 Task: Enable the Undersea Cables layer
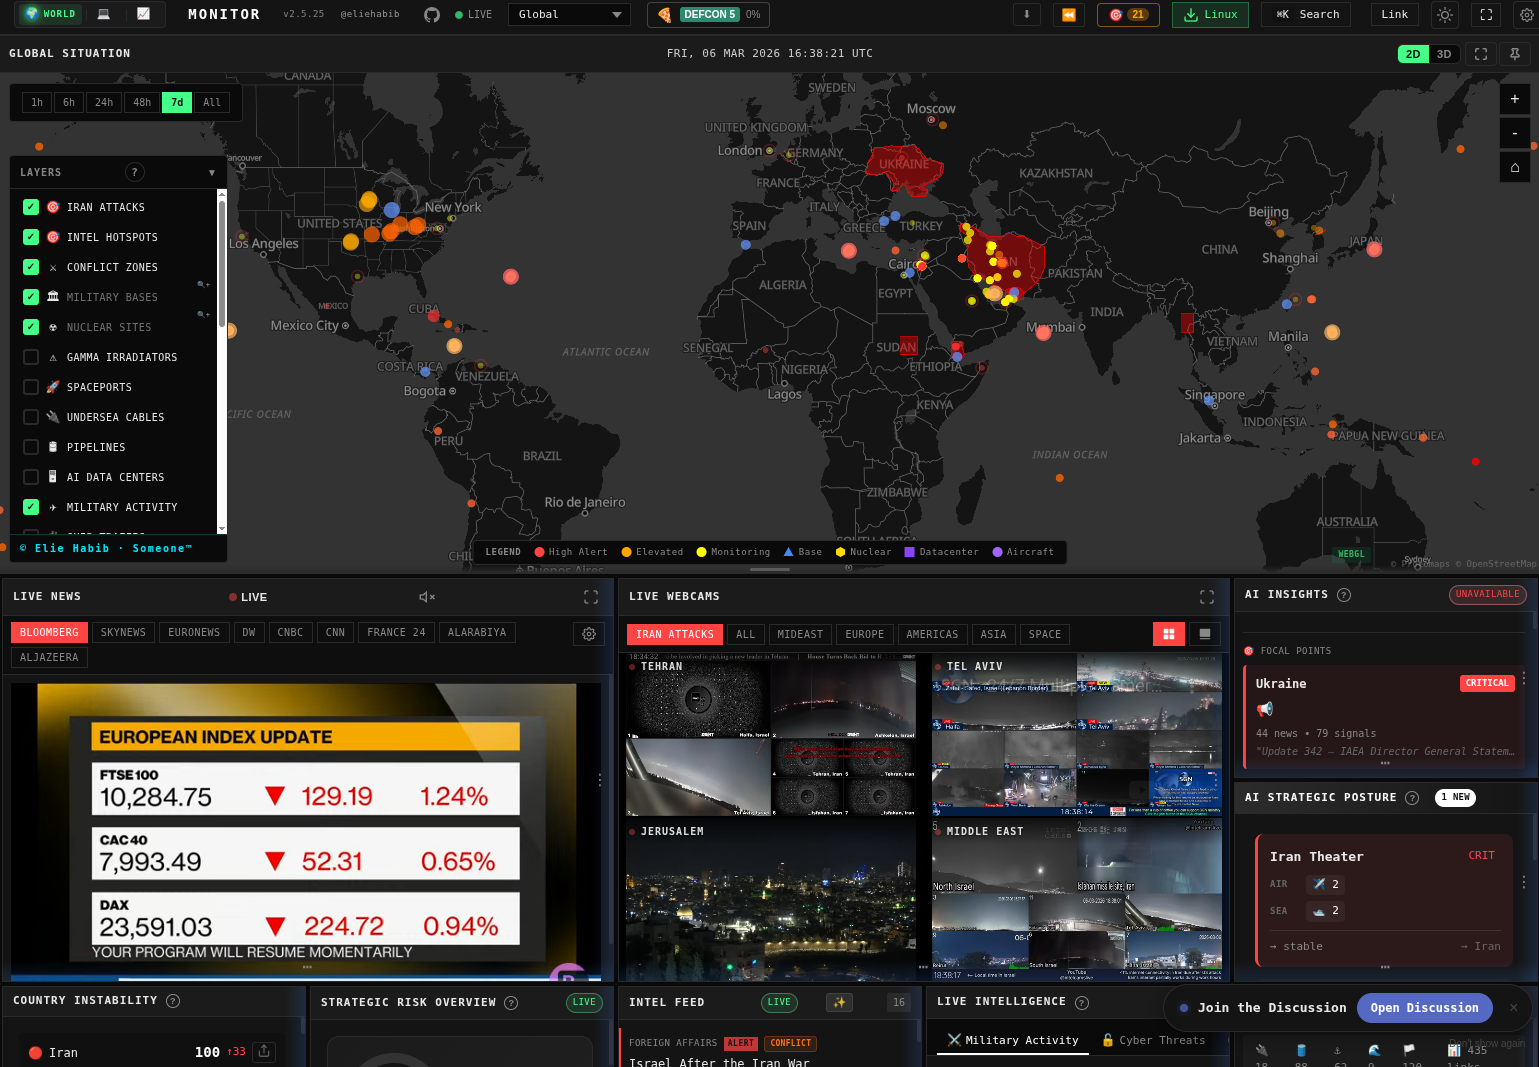tap(31, 417)
